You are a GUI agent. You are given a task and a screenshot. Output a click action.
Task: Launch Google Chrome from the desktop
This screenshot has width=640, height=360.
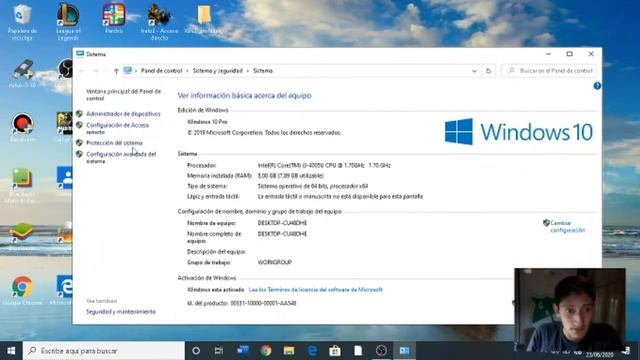(x=22, y=290)
